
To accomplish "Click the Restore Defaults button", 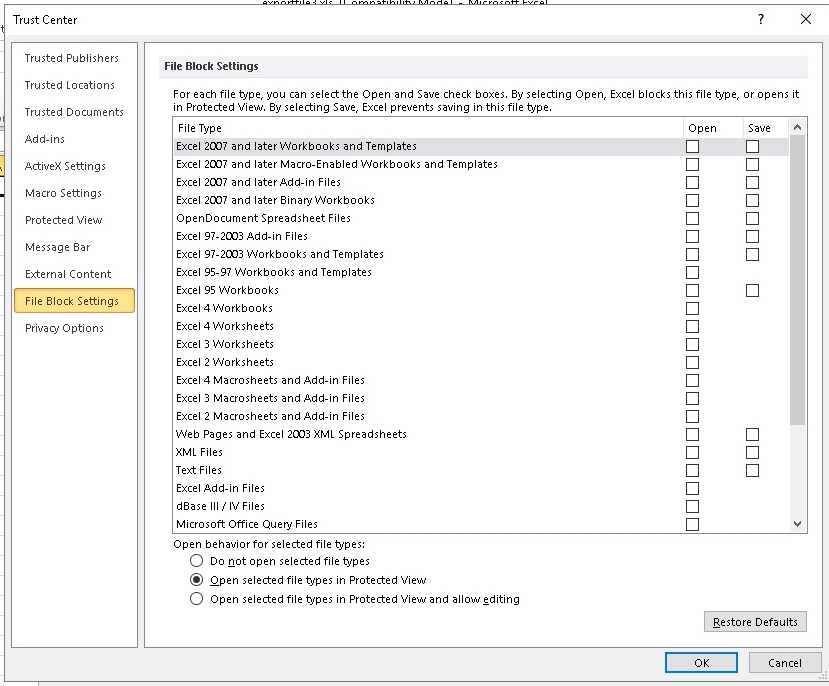I will pos(755,622).
